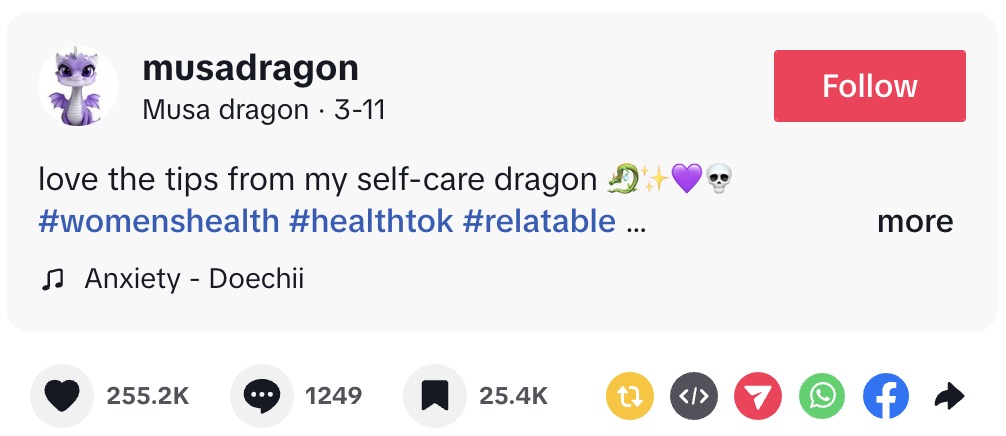1006x436 pixels.
Task: Click the Musa dragon display name
Action: click(225, 110)
